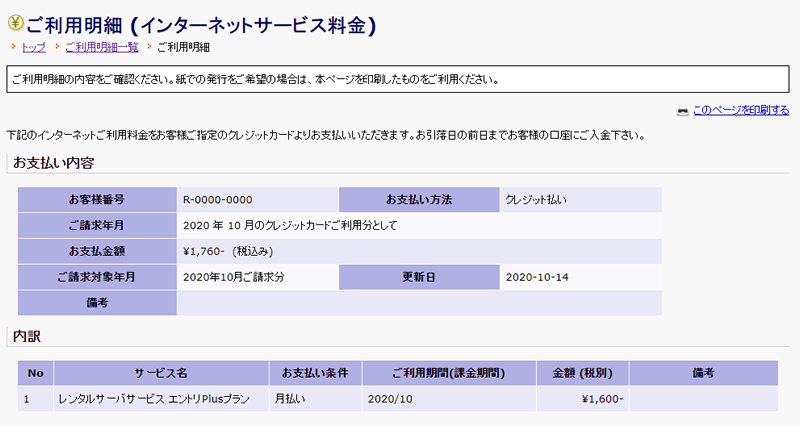Click the breadcrumb arrow before トップ

tap(13, 47)
